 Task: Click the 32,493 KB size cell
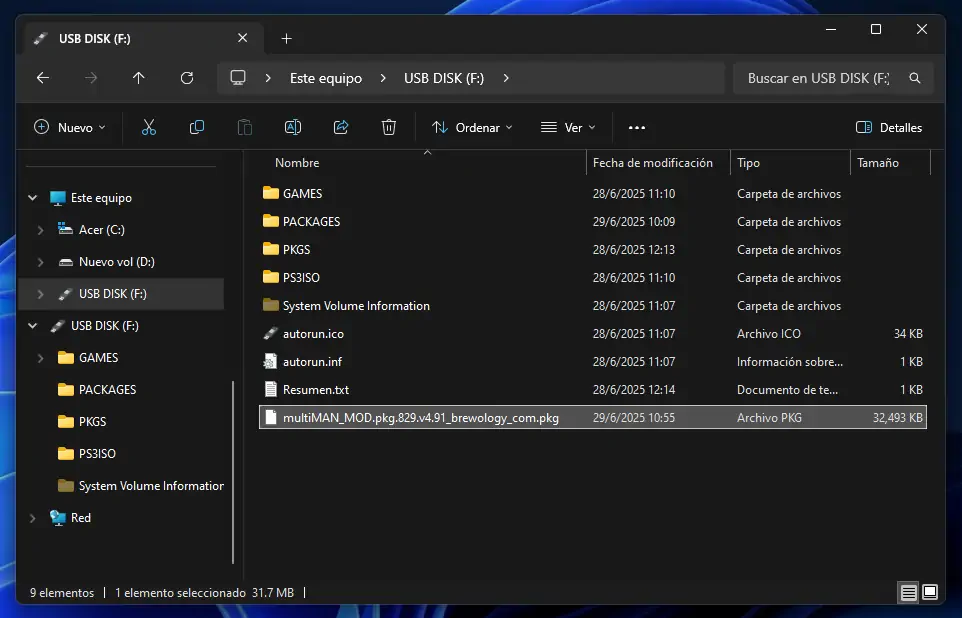(x=898, y=417)
